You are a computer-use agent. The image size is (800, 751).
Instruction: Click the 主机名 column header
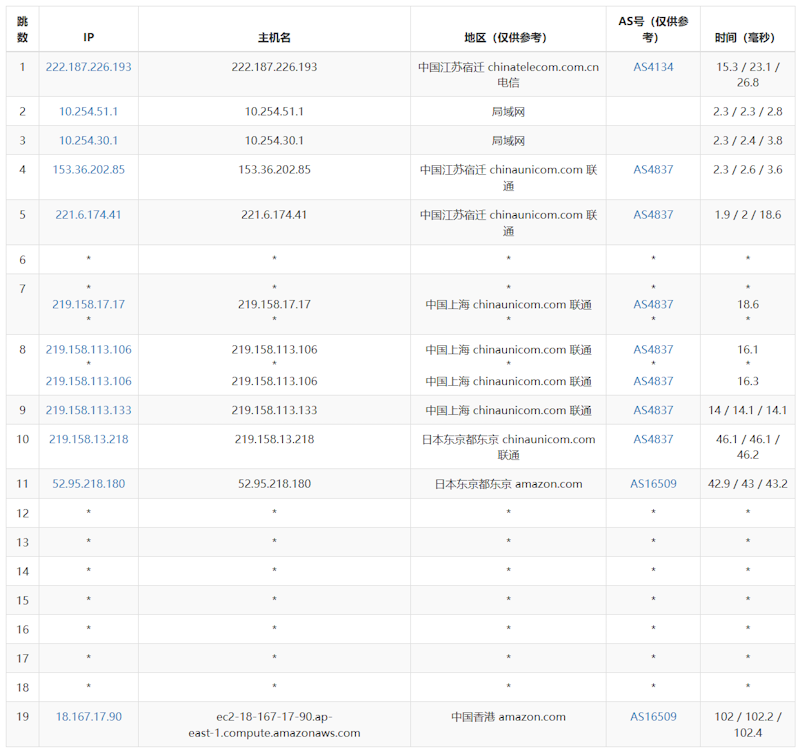coord(274,37)
